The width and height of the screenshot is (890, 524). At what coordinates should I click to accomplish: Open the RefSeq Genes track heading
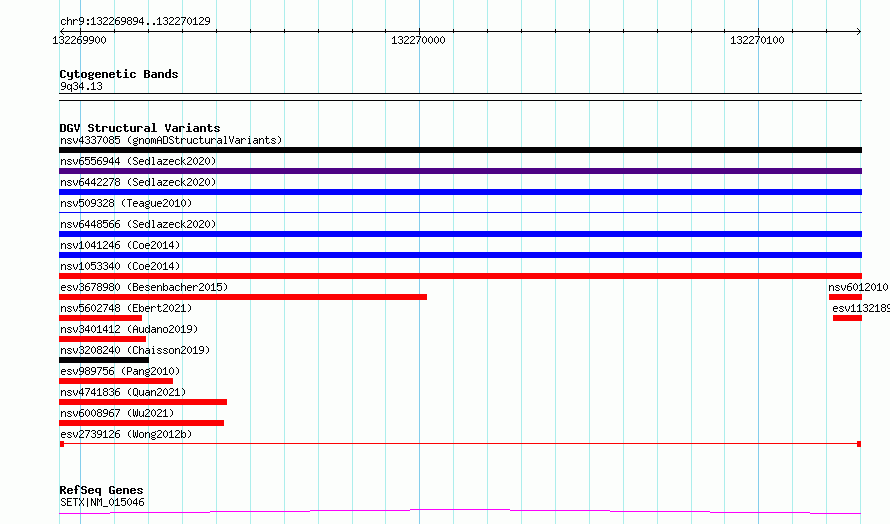tap(101, 490)
